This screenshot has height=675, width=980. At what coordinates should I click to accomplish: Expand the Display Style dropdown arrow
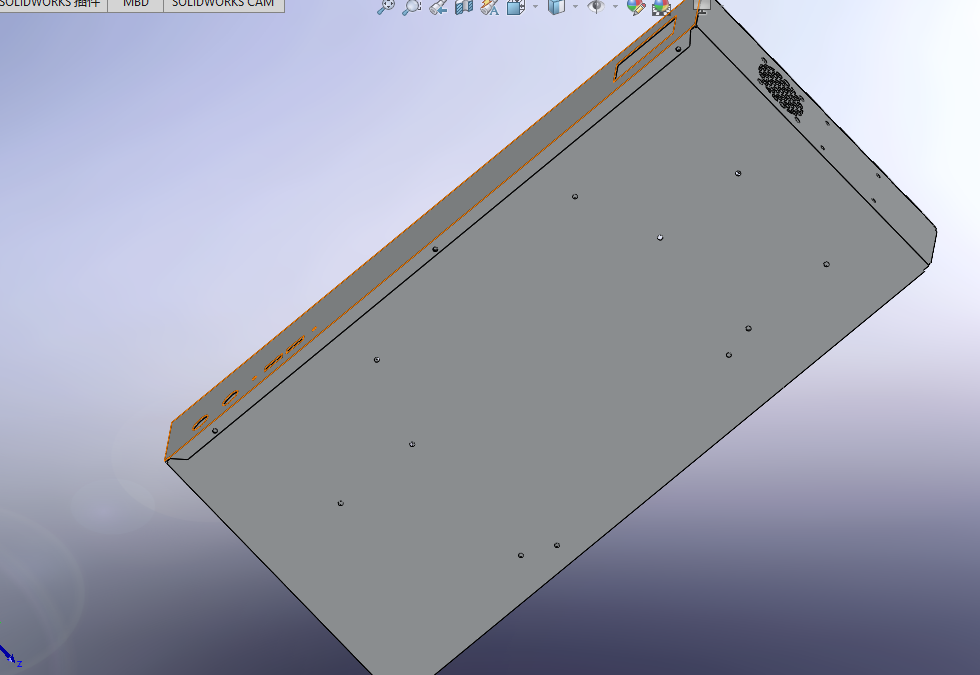coord(575,7)
